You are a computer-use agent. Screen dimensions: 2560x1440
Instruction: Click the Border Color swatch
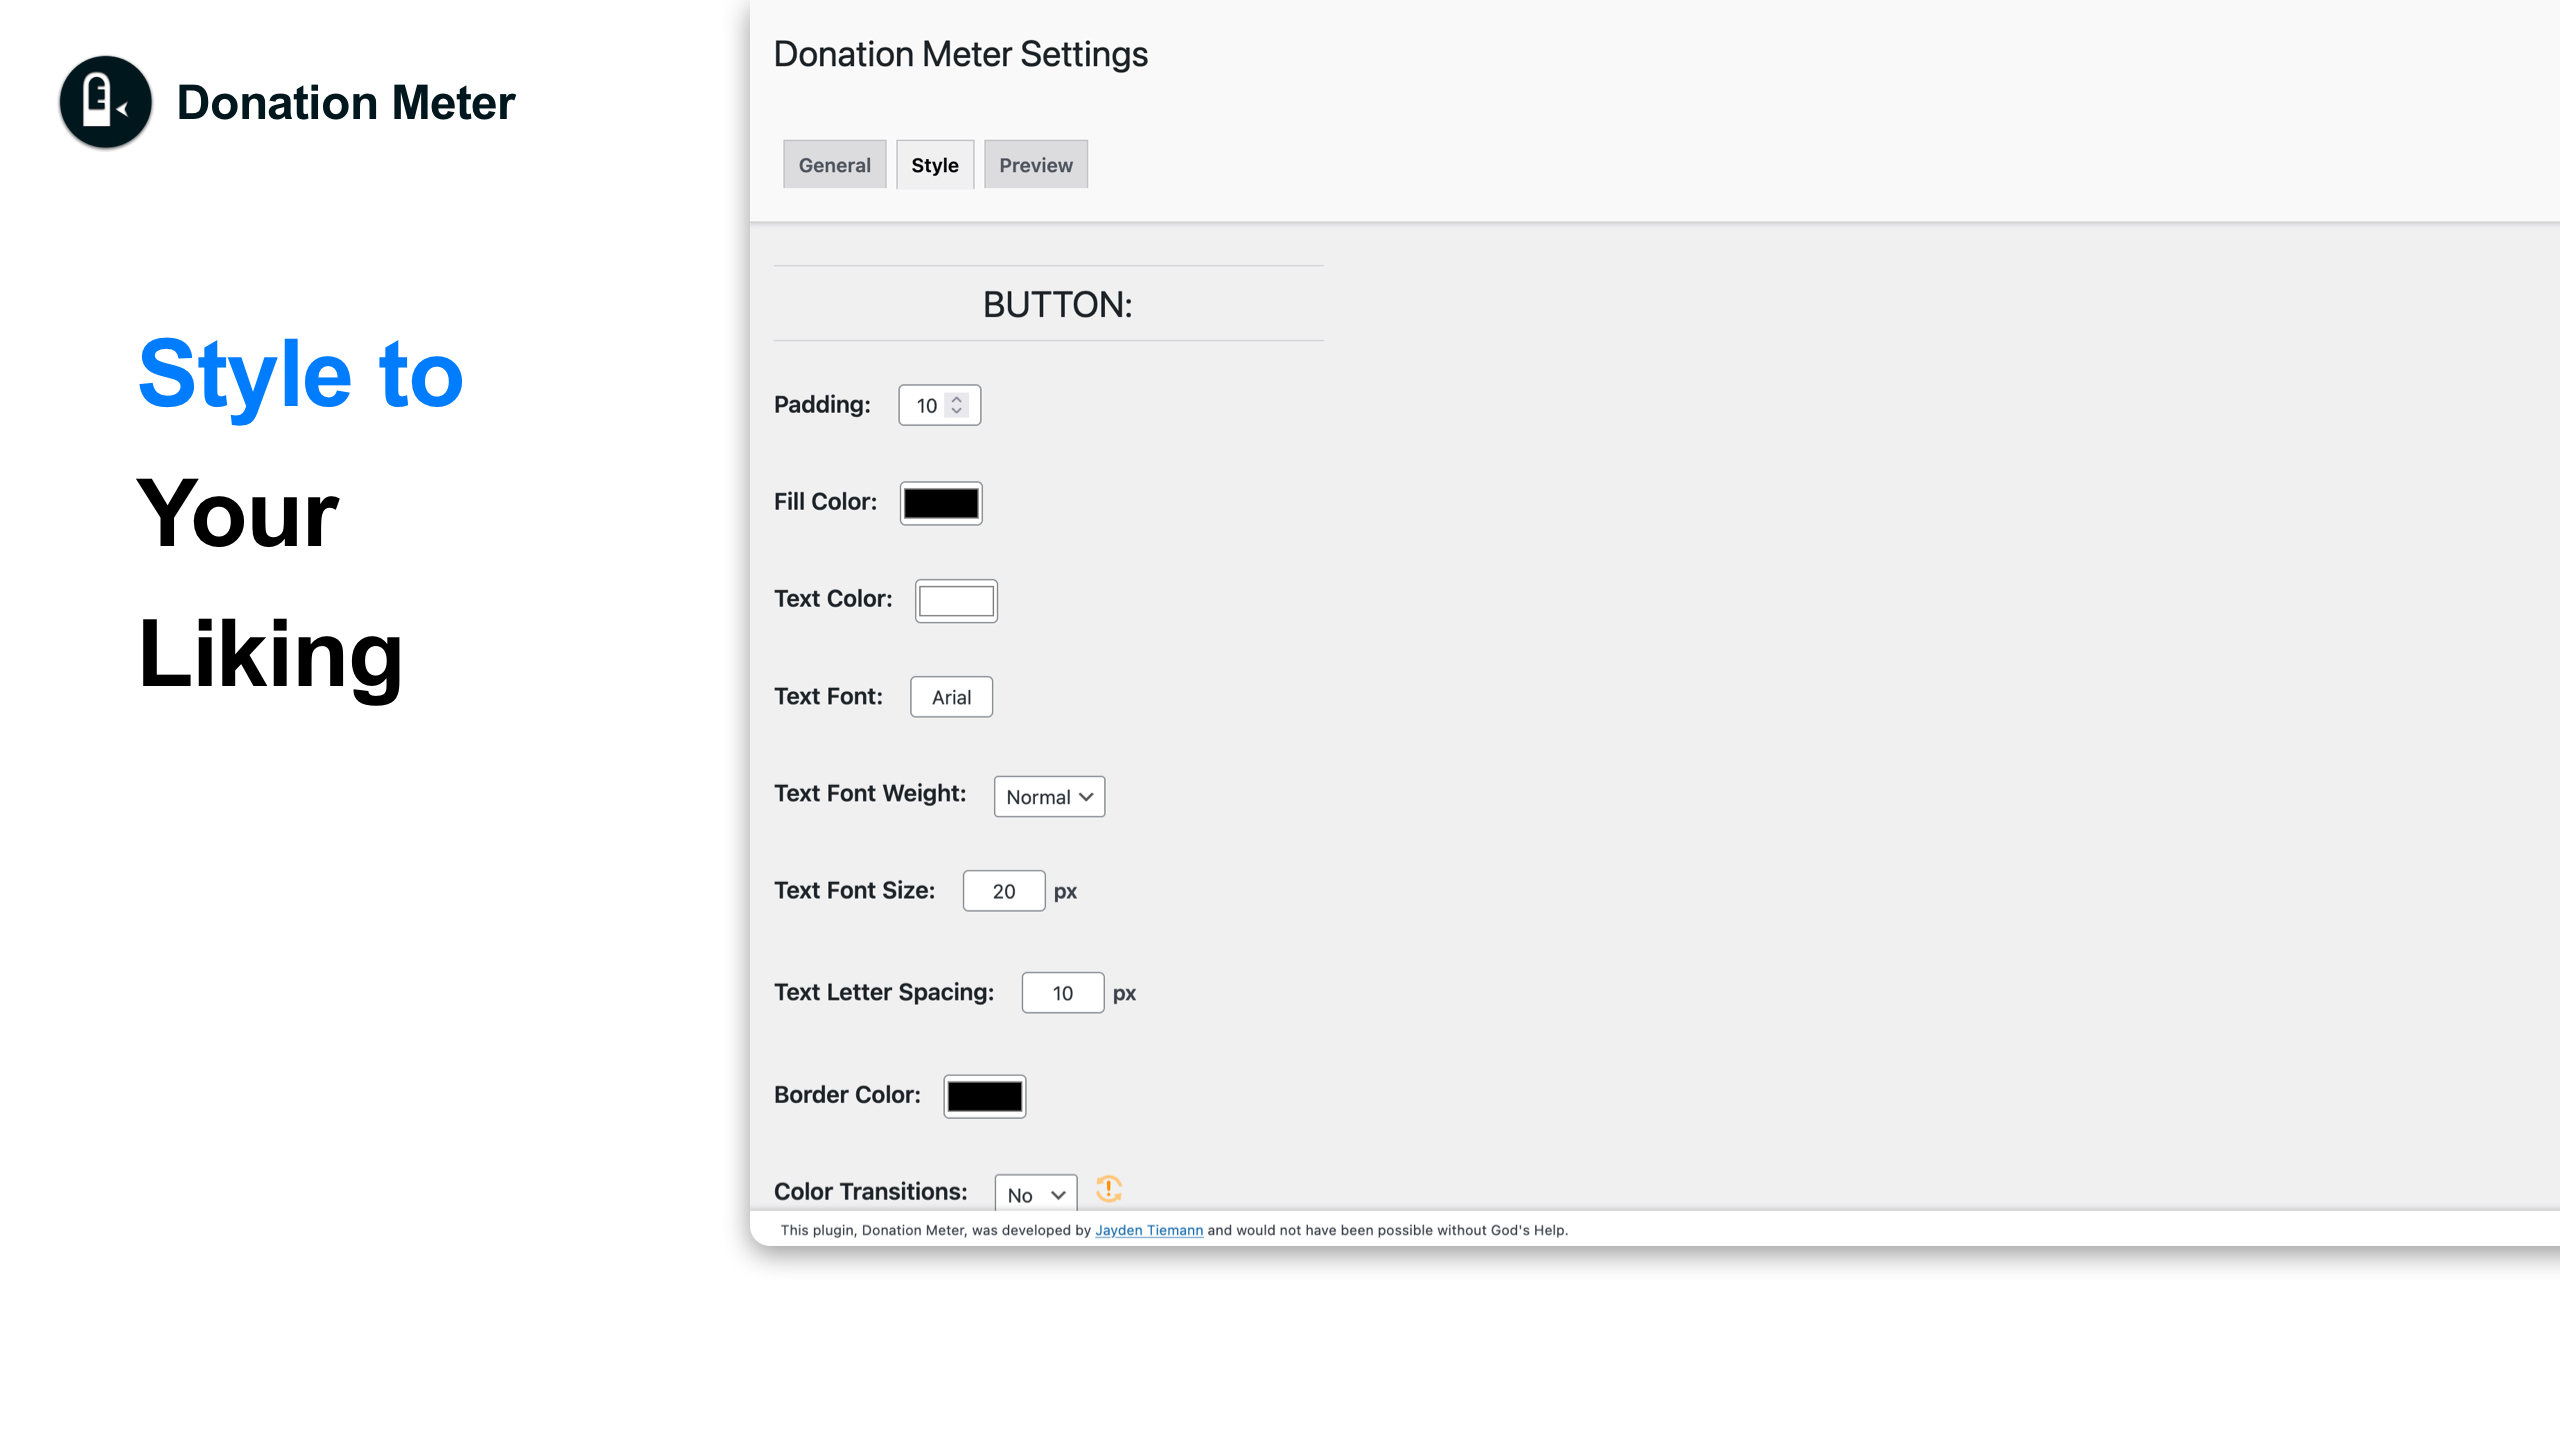click(x=984, y=1096)
